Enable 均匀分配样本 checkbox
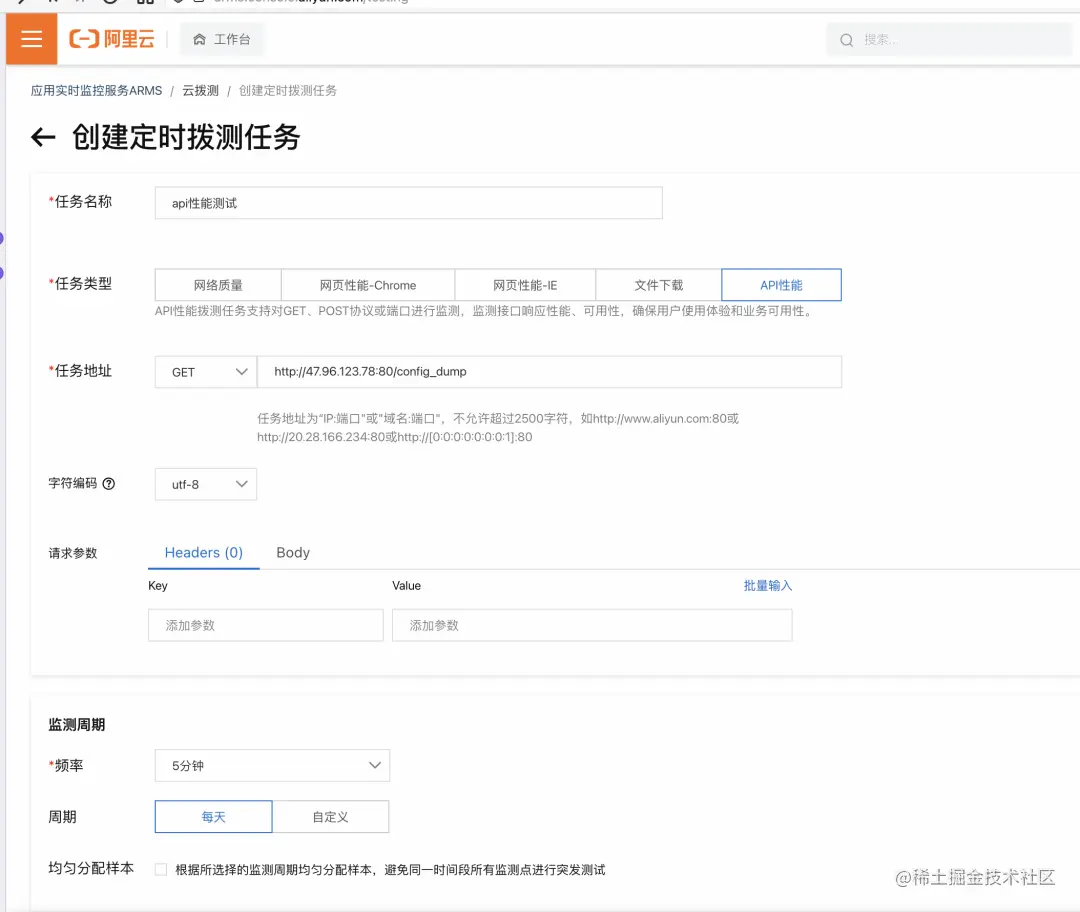This screenshot has width=1080, height=912. (161, 869)
